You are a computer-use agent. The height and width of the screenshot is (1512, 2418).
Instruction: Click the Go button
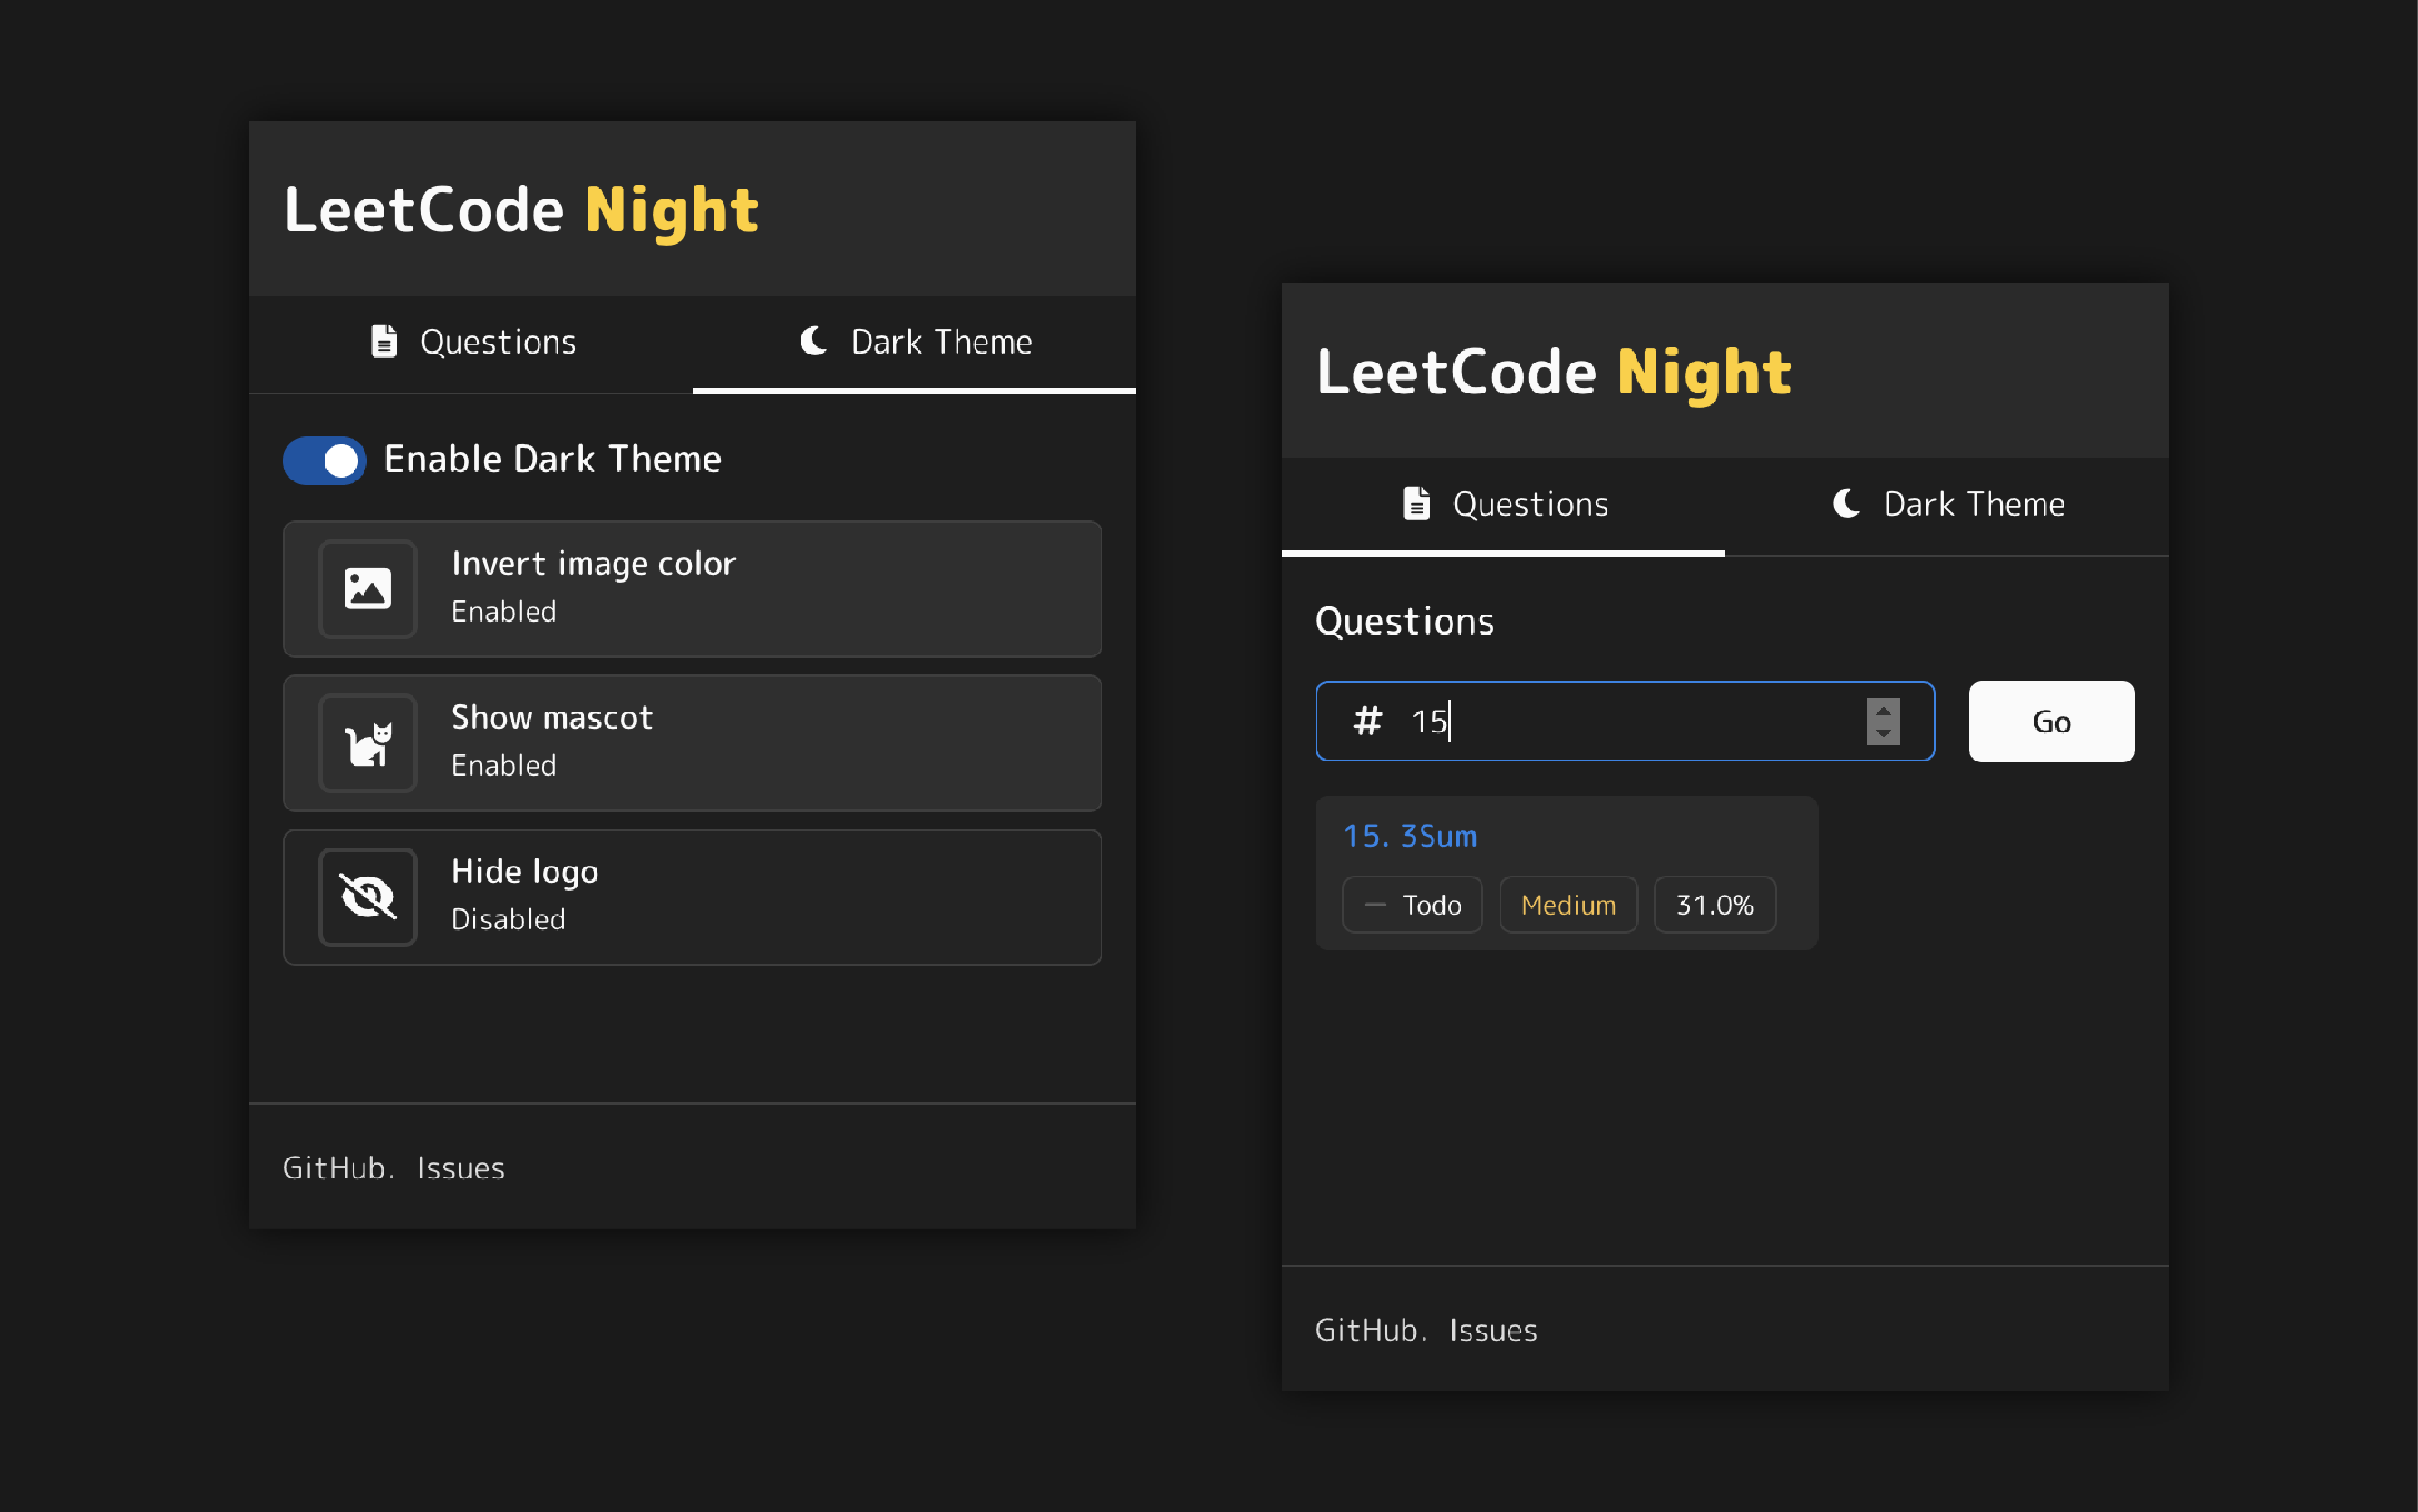tap(2051, 721)
